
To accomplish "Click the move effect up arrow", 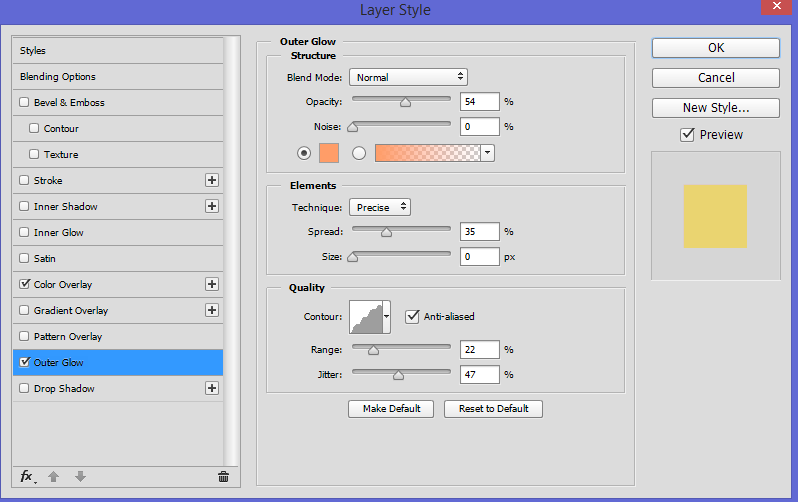I will coord(54,476).
